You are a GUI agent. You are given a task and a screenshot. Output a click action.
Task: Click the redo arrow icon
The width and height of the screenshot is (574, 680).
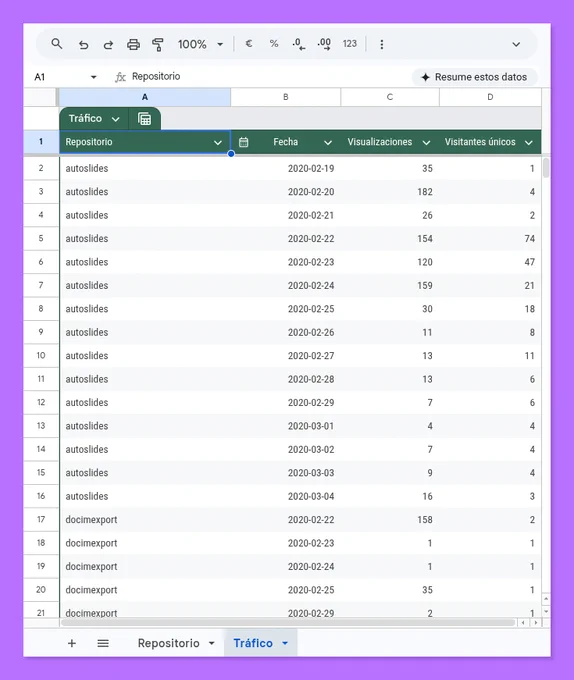click(x=108, y=44)
